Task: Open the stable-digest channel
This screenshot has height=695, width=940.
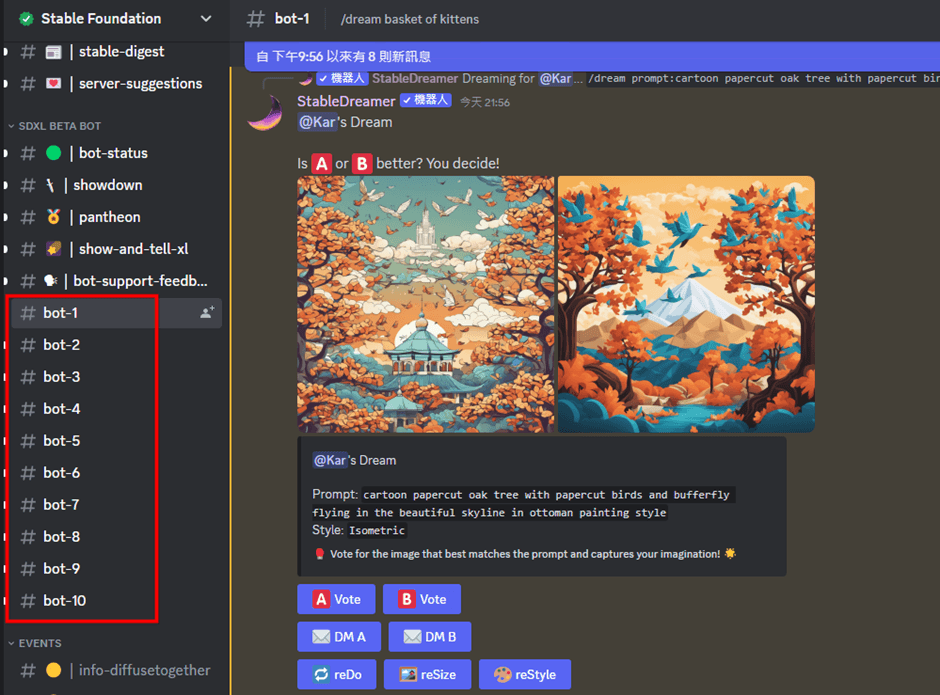Action: click(x=120, y=51)
